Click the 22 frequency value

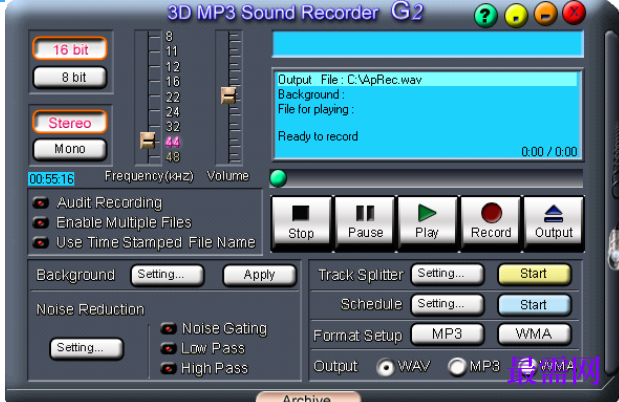(x=173, y=97)
